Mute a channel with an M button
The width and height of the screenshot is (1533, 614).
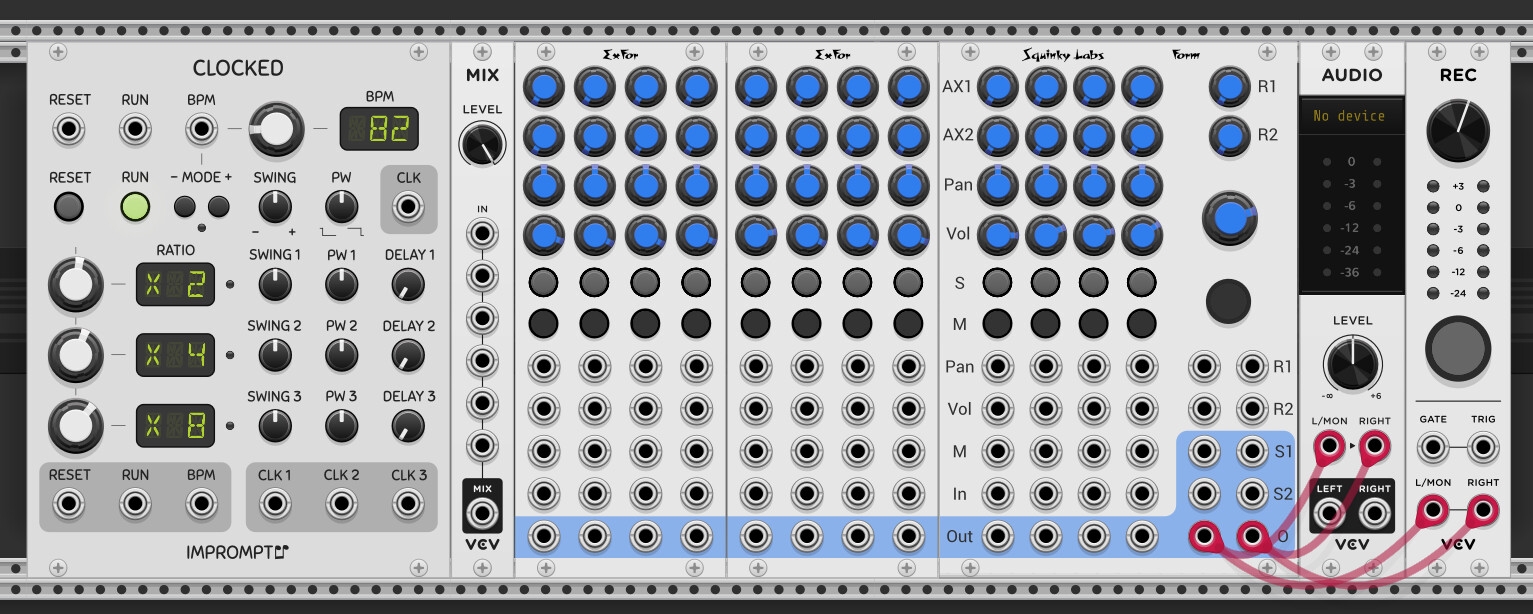[x=996, y=323]
